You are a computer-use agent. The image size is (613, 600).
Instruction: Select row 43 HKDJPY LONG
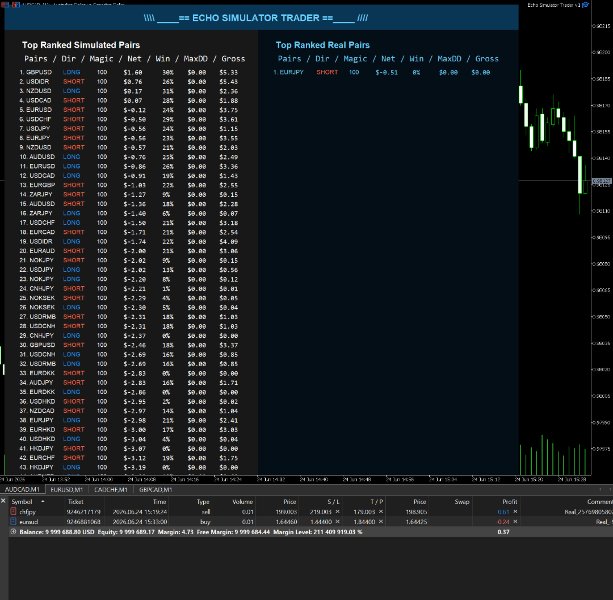click(129, 467)
